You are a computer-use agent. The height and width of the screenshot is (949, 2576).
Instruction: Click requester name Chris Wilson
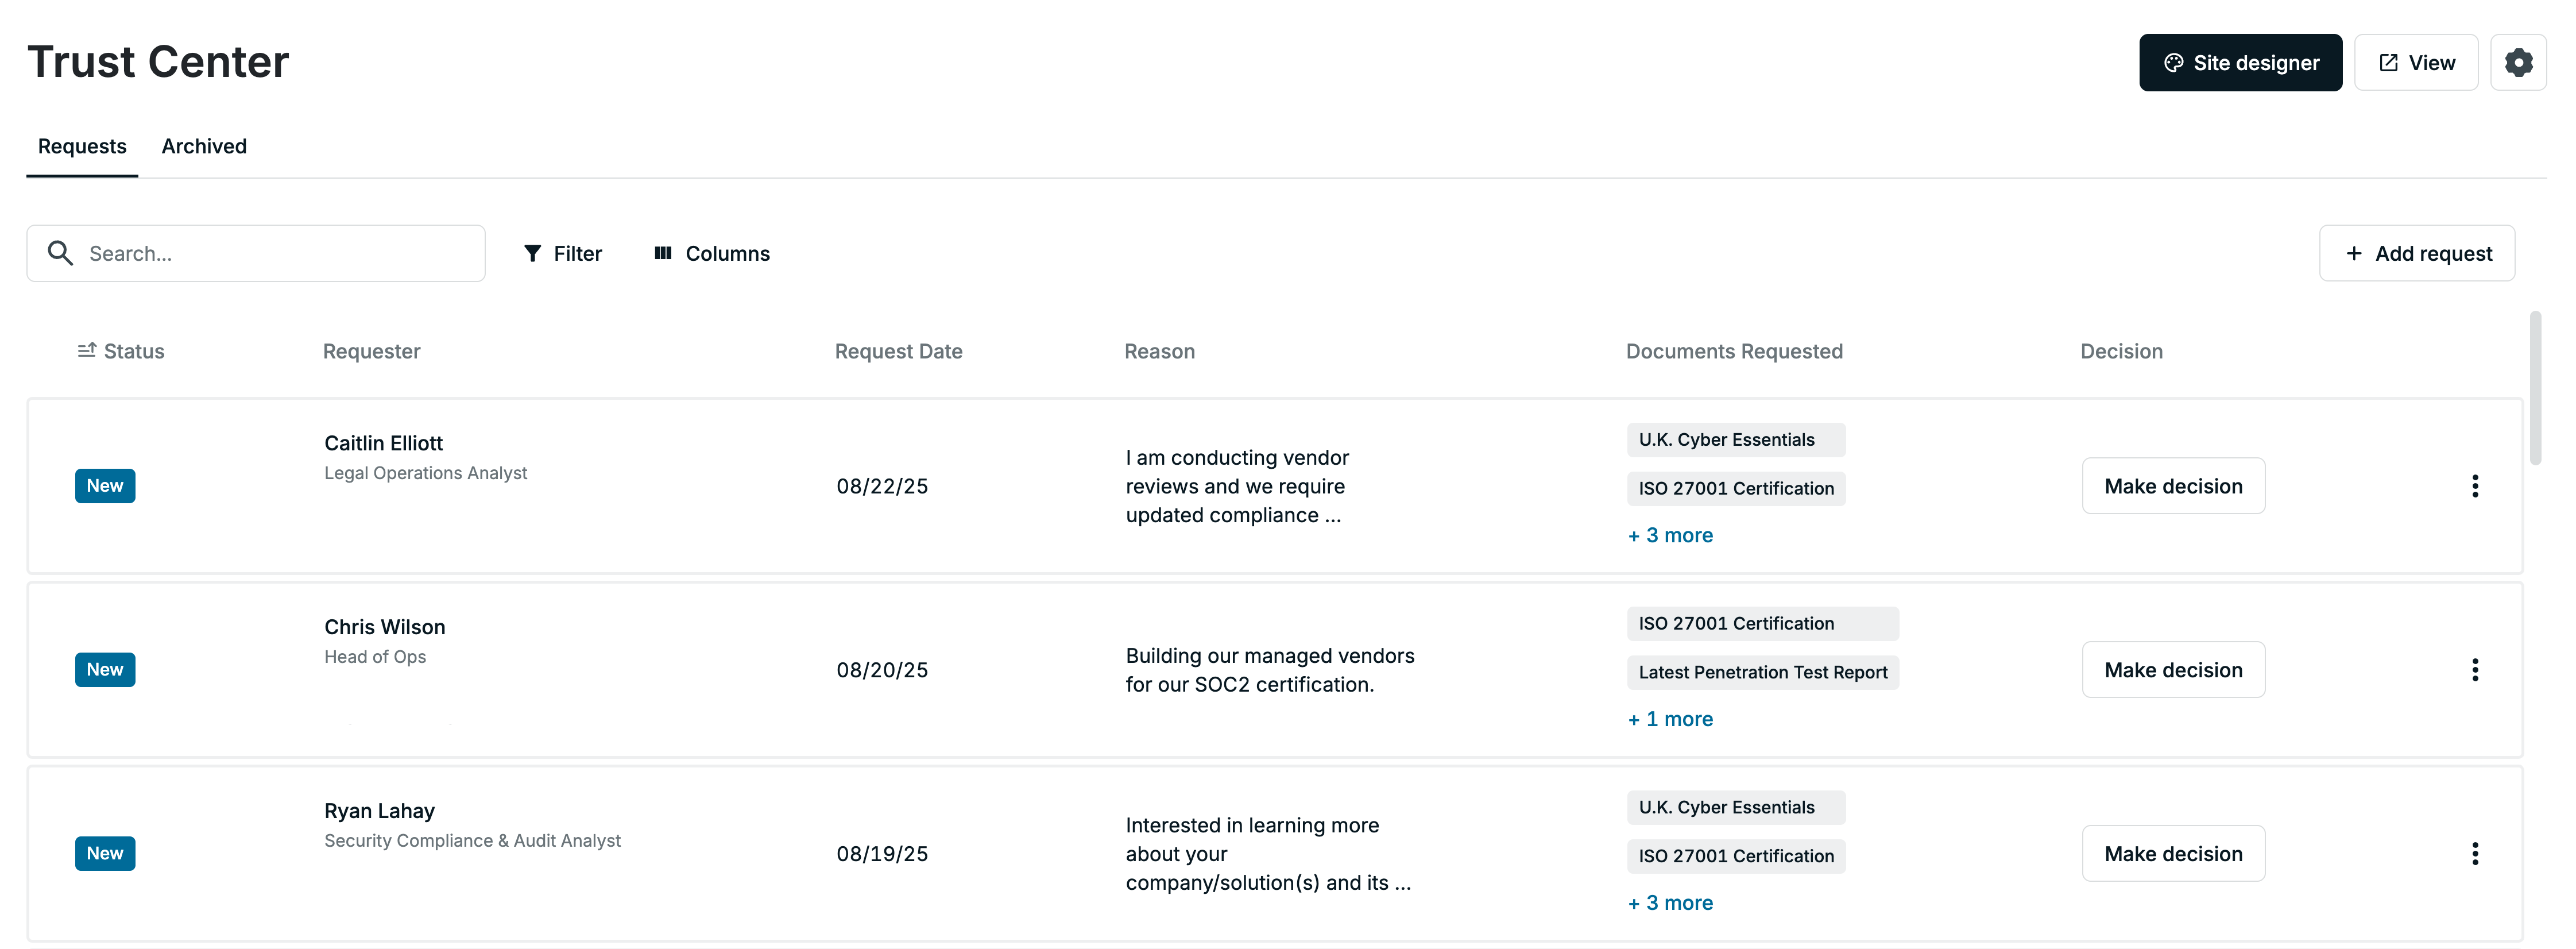click(x=385, y=627)
